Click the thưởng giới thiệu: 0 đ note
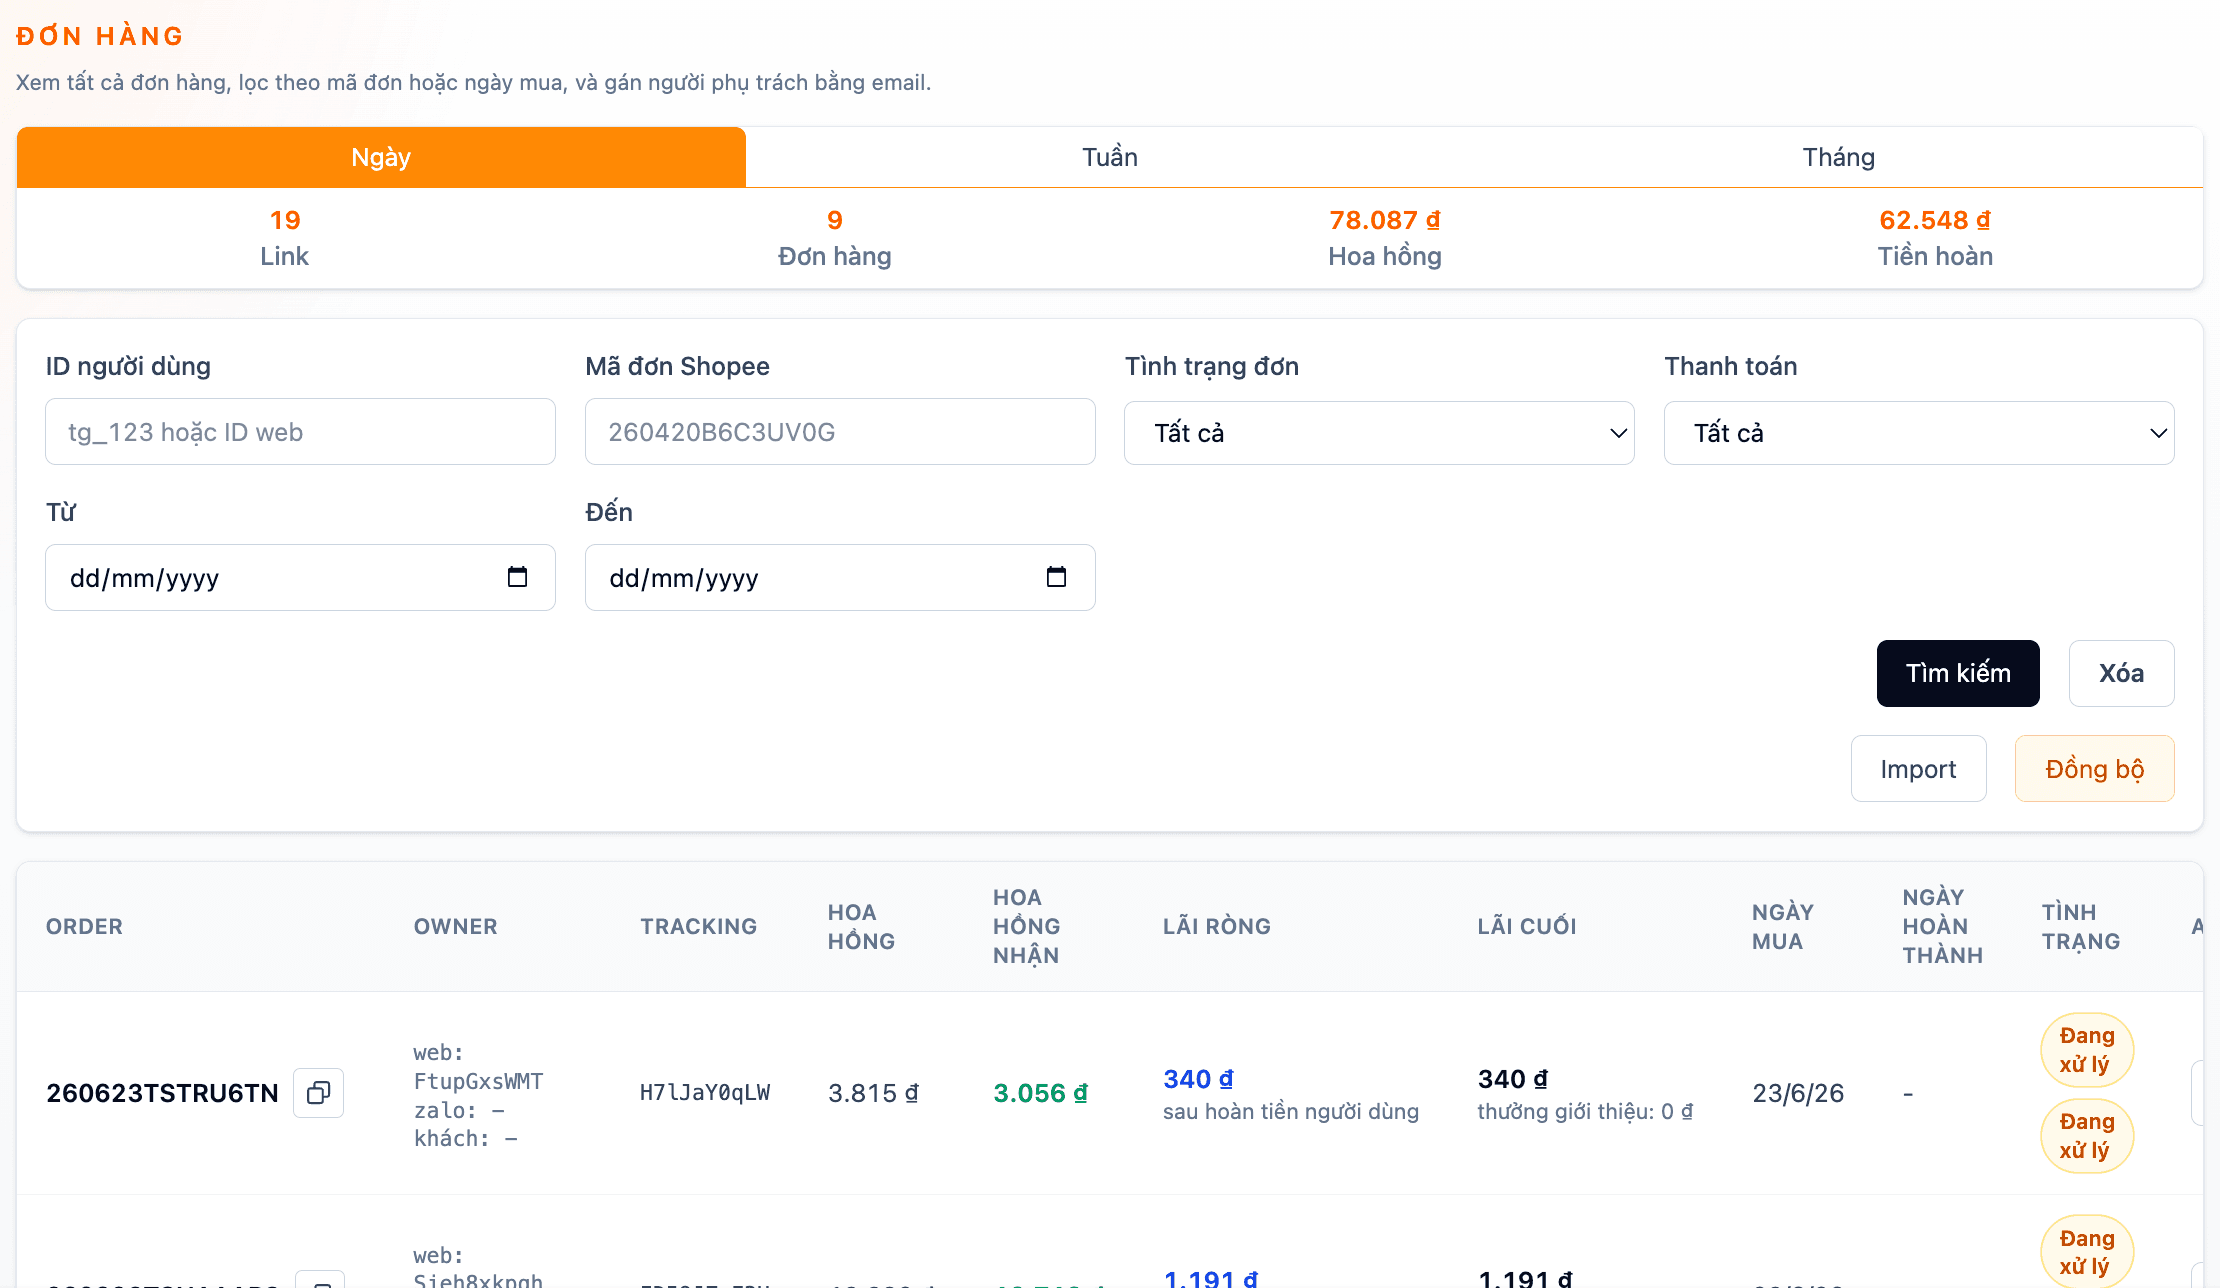The height and width of the screenshot is (1288, 2220). (1585, 1111)
